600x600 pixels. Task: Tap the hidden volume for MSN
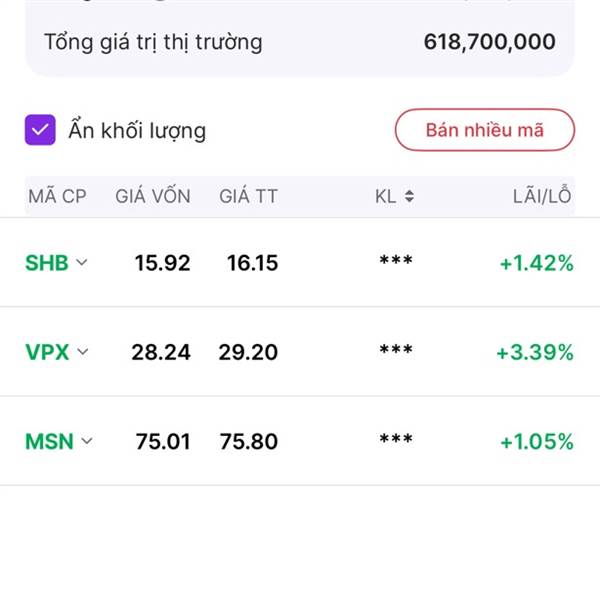point(396,441)
